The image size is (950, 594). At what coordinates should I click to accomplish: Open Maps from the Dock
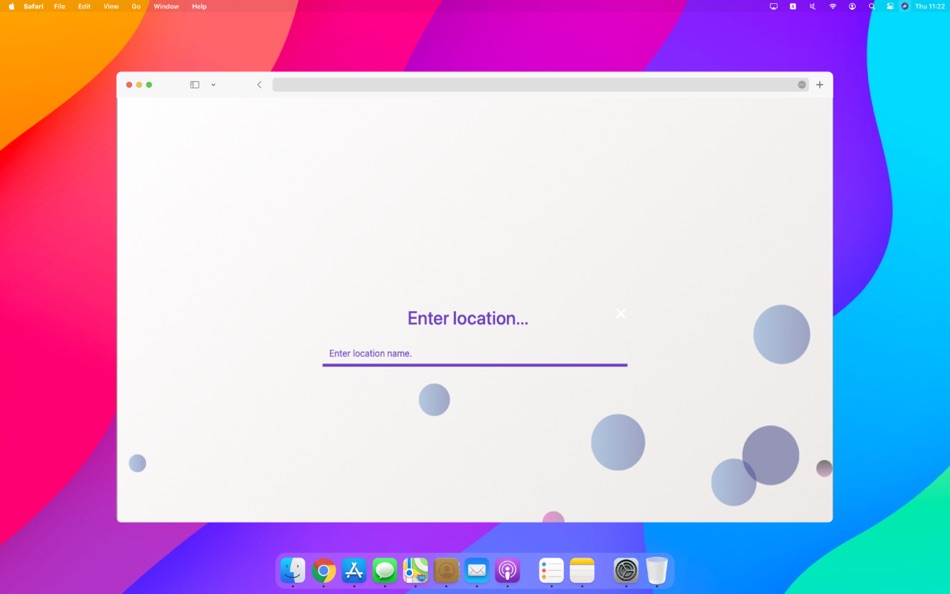pos(416,571)
